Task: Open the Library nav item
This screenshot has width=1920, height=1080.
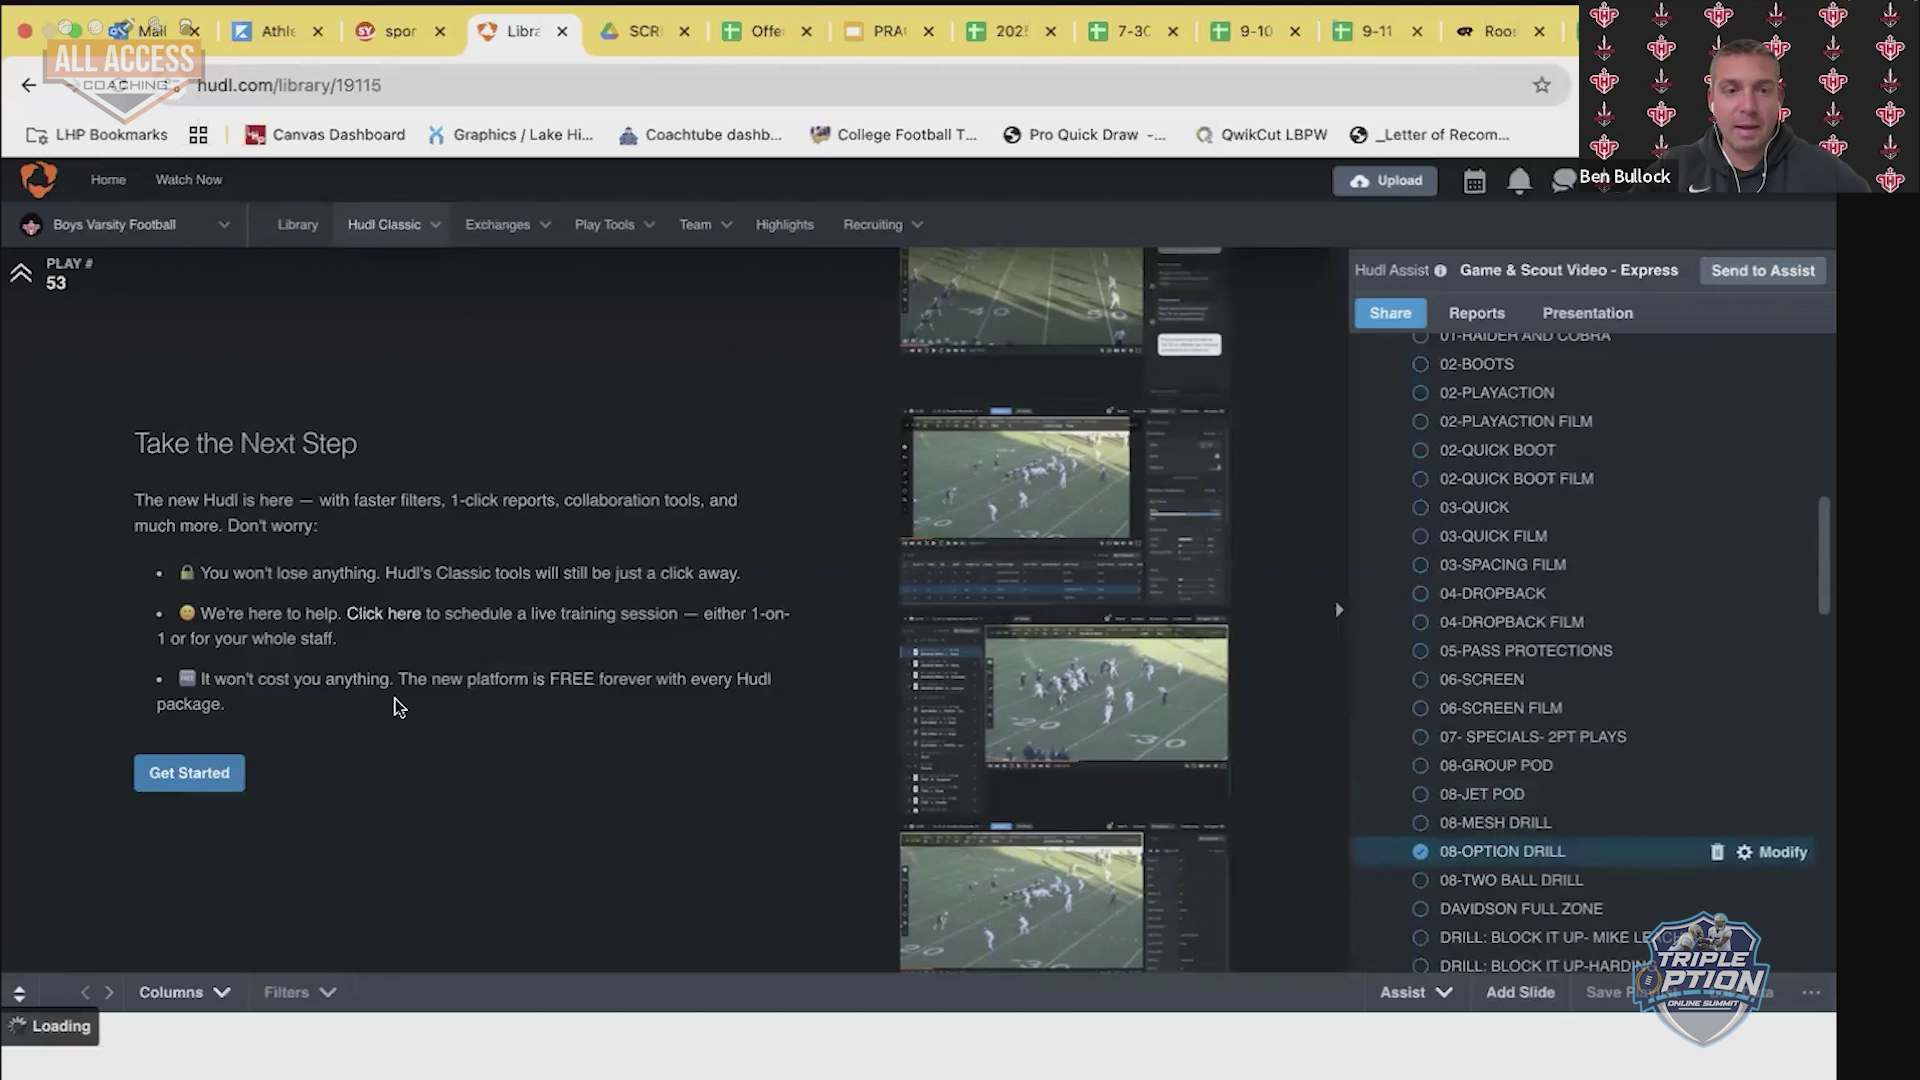Action: (298, 225)
